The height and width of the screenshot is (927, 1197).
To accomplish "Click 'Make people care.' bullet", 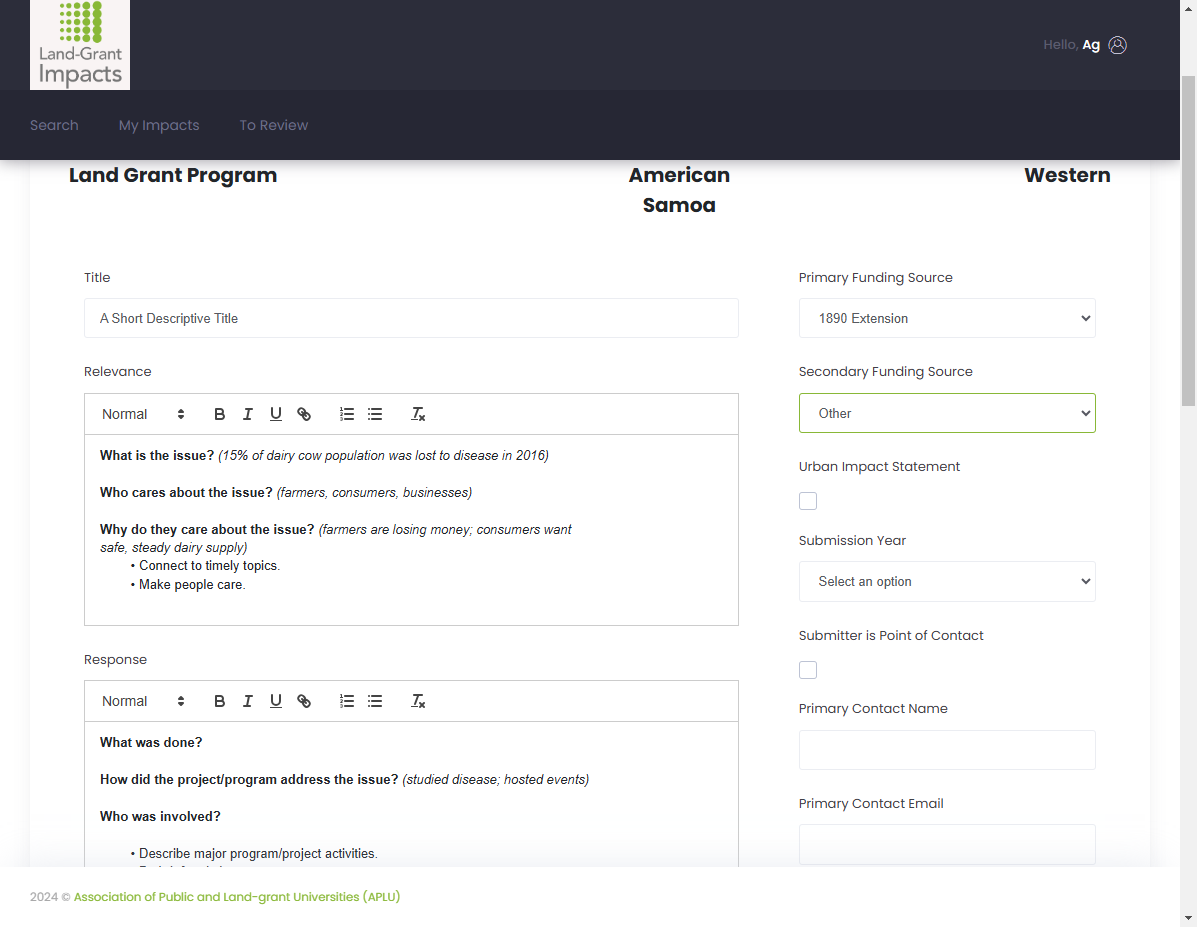I will (192, 585).
